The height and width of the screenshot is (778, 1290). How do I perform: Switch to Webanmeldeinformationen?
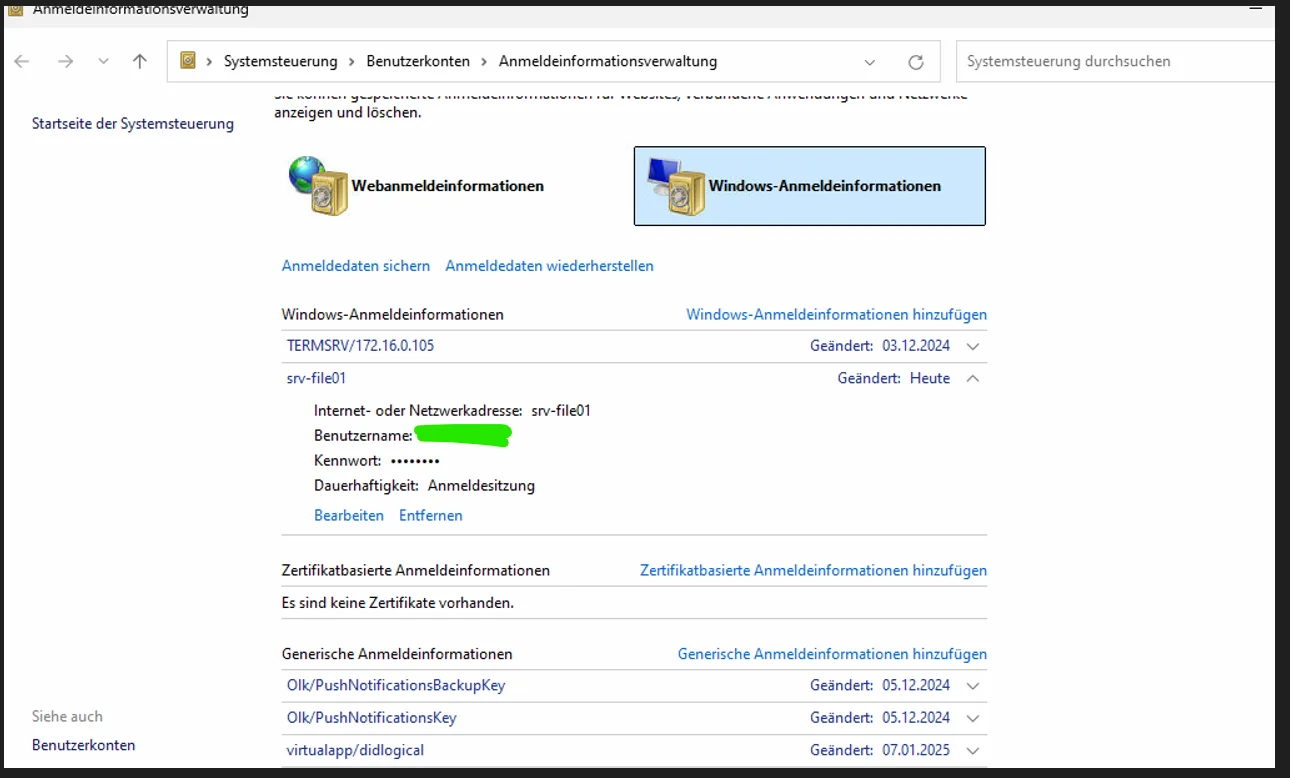point(447,186)
